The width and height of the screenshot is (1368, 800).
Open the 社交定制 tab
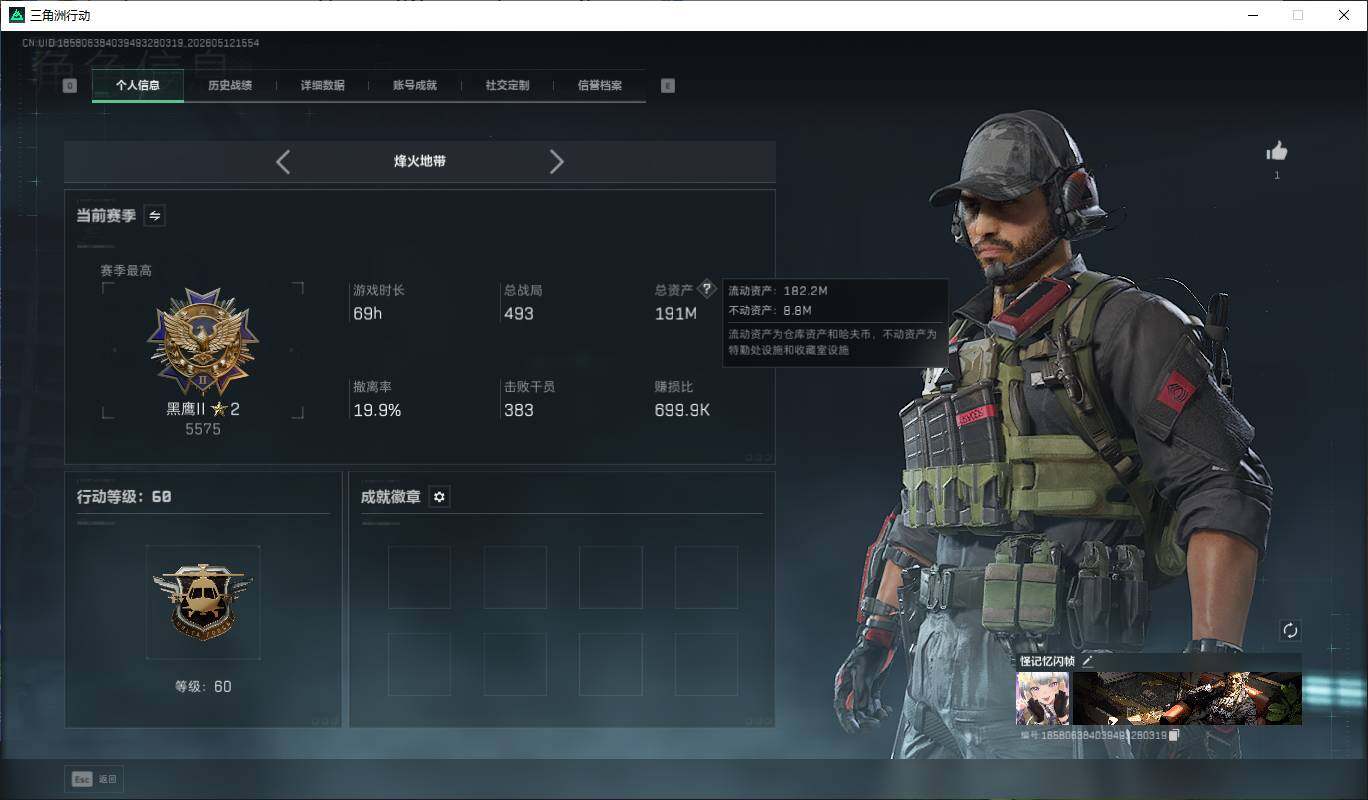[x=507, y=86]
